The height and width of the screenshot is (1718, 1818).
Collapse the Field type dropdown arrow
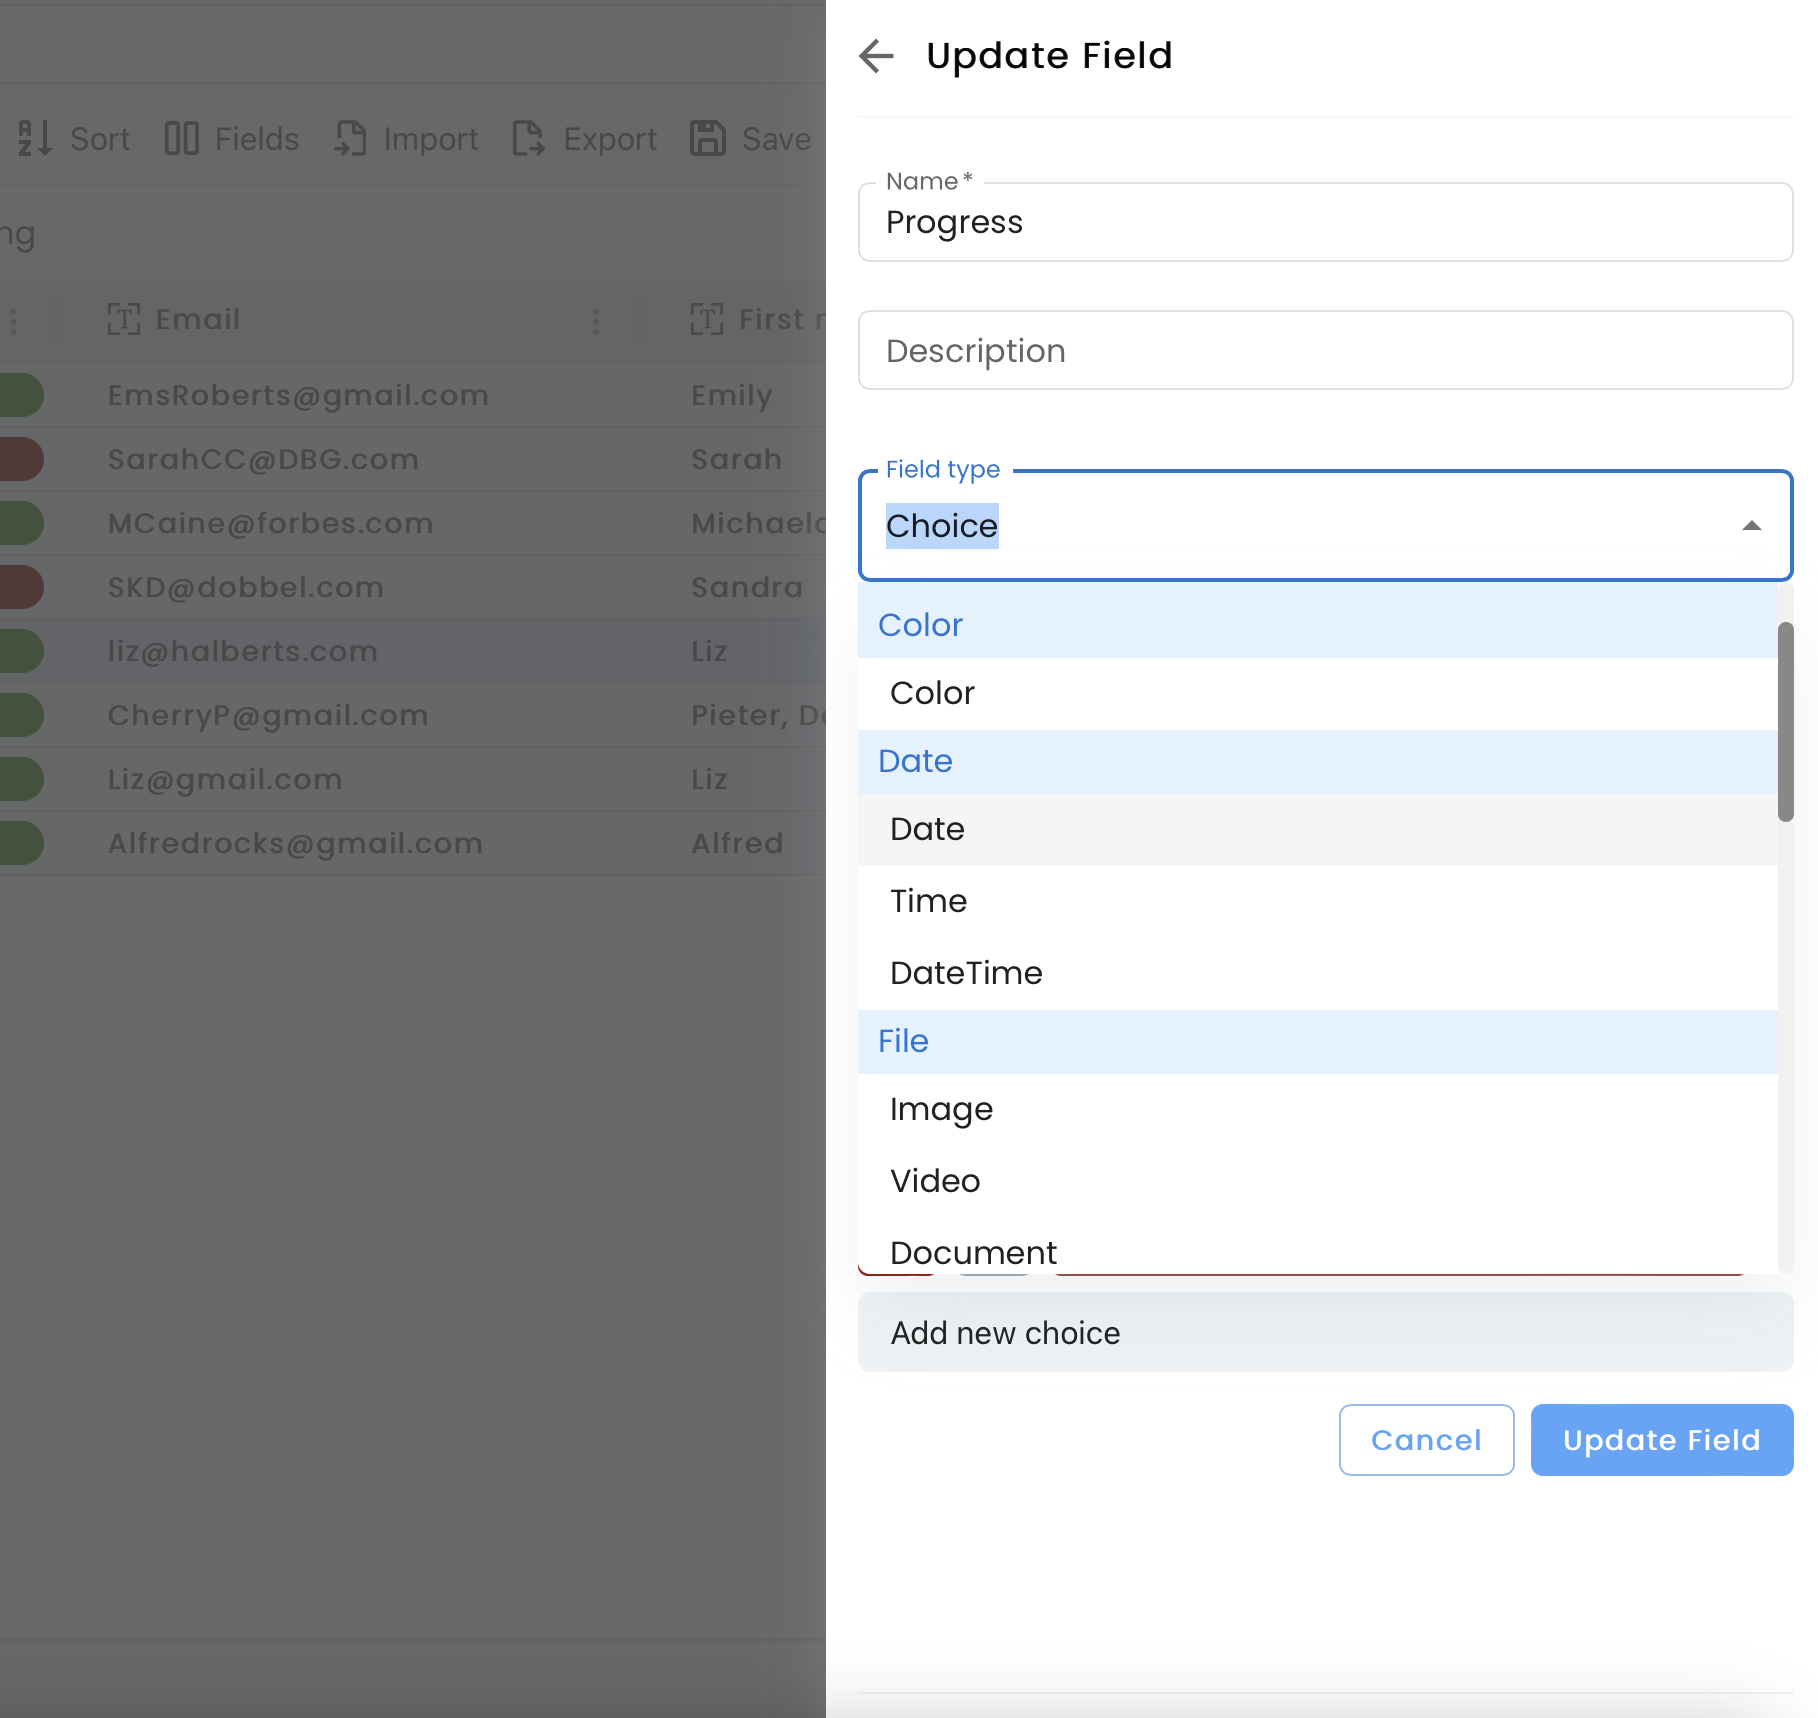1751,526
